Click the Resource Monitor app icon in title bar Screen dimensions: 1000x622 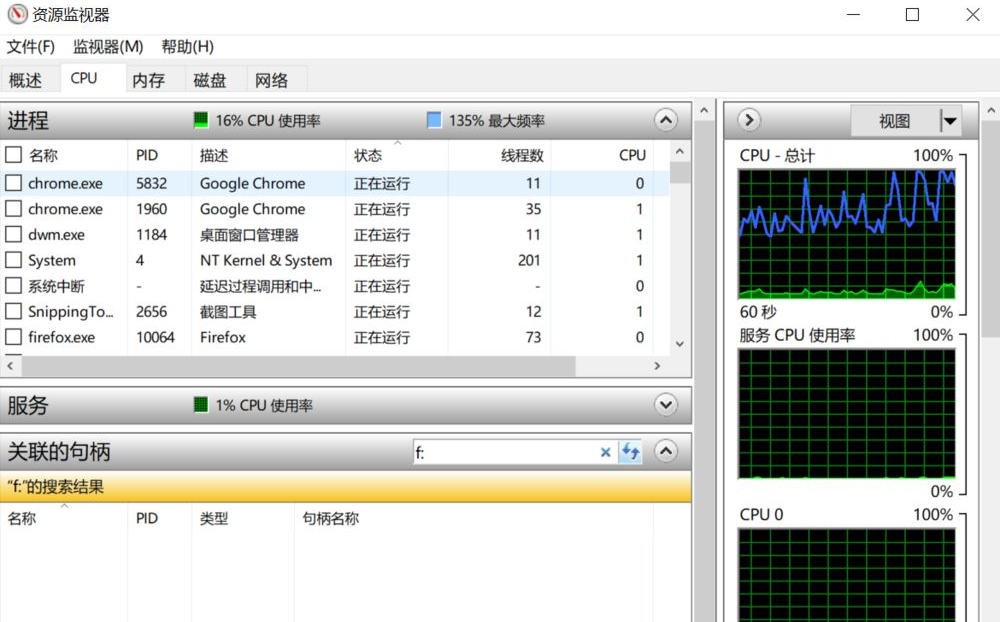17,15
